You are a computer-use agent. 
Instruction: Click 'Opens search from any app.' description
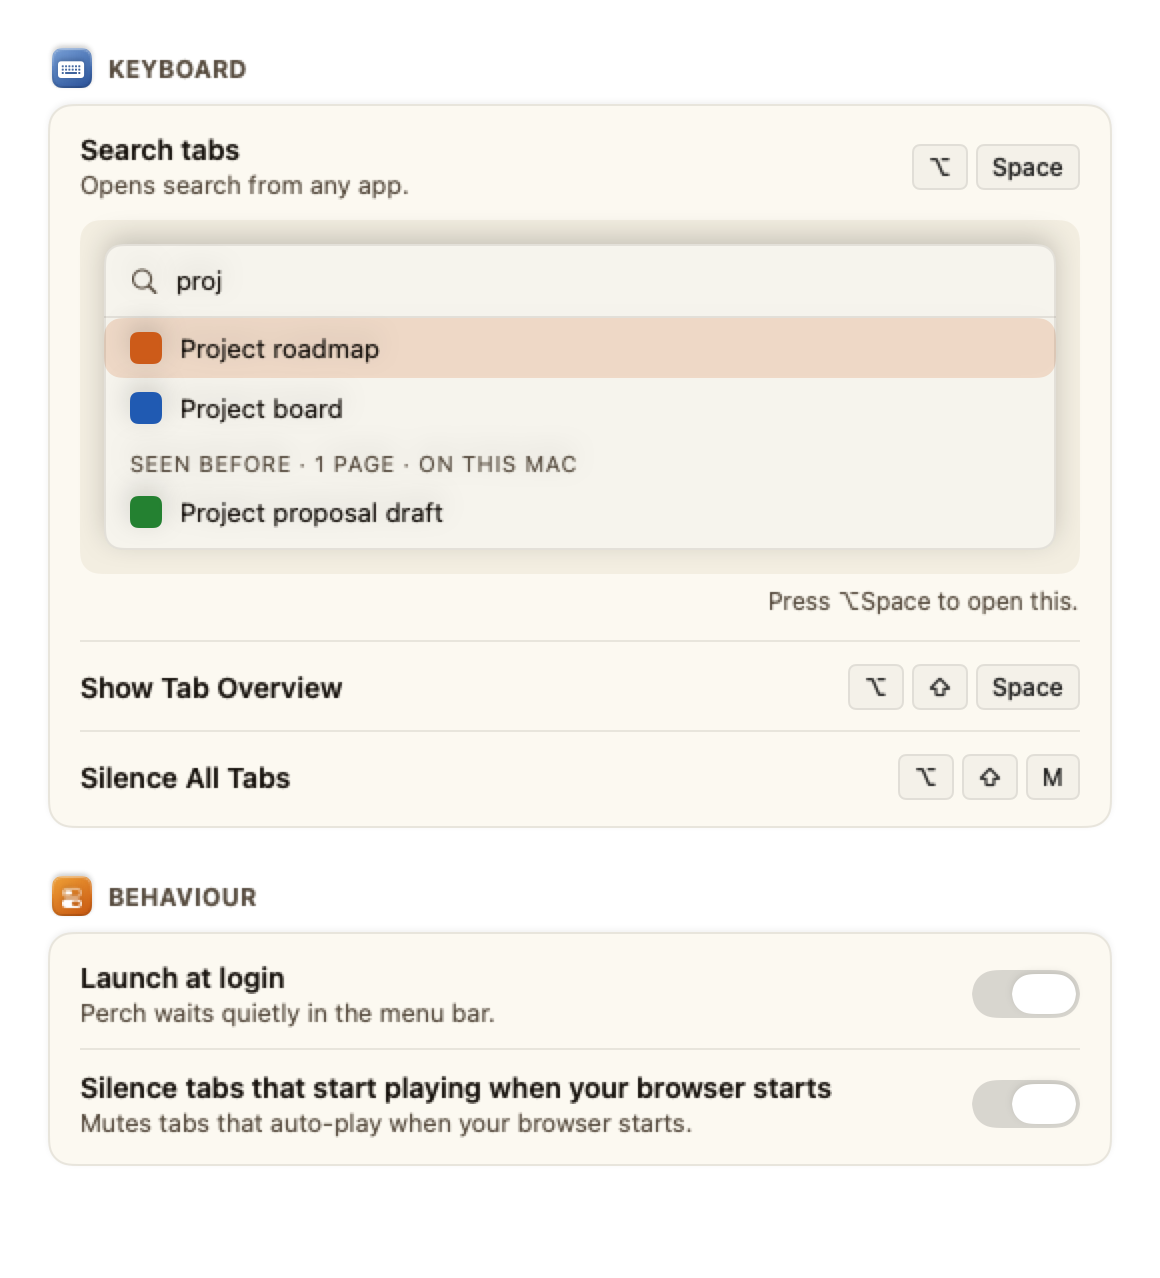point(245,186)
